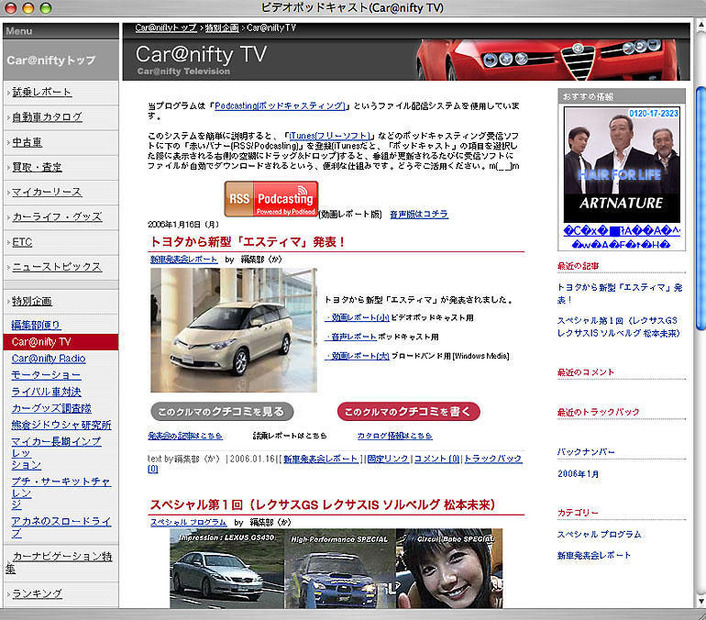Open スペシャル第1回 article headline
This screenshot has width=706, height=620.
pos(322,505)
